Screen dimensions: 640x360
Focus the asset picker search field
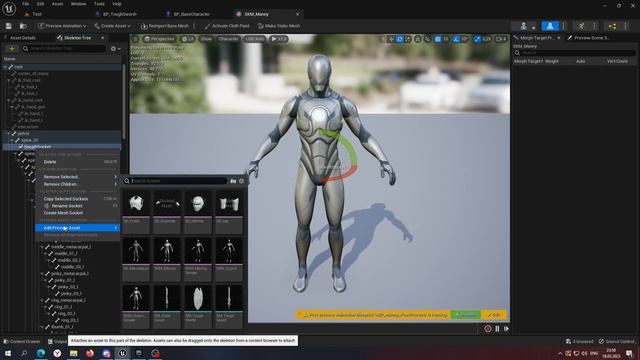[175, 181]
